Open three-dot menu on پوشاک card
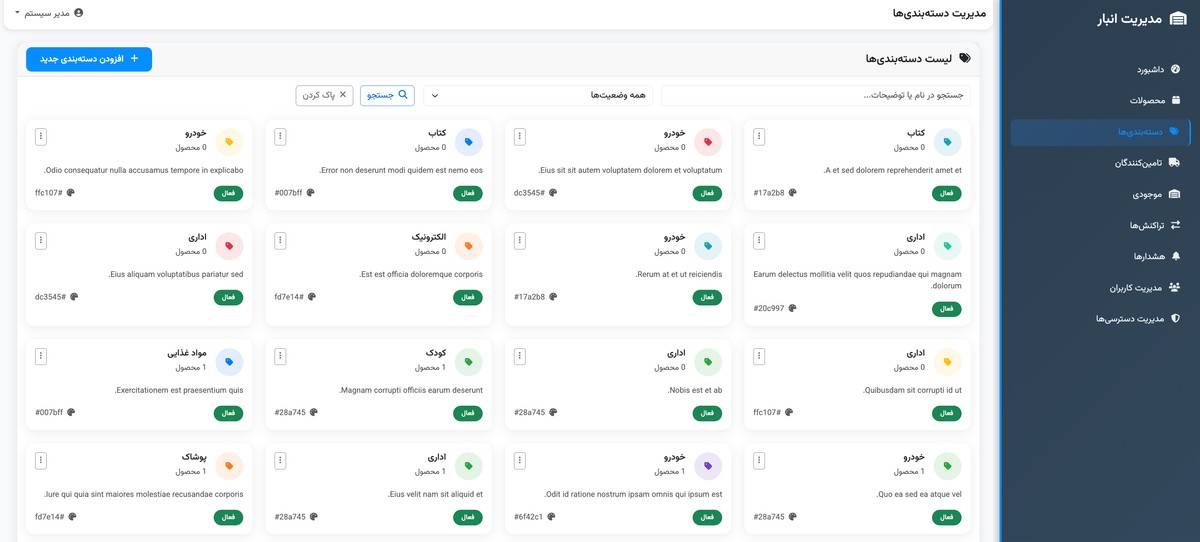 [x=41, y=460]
